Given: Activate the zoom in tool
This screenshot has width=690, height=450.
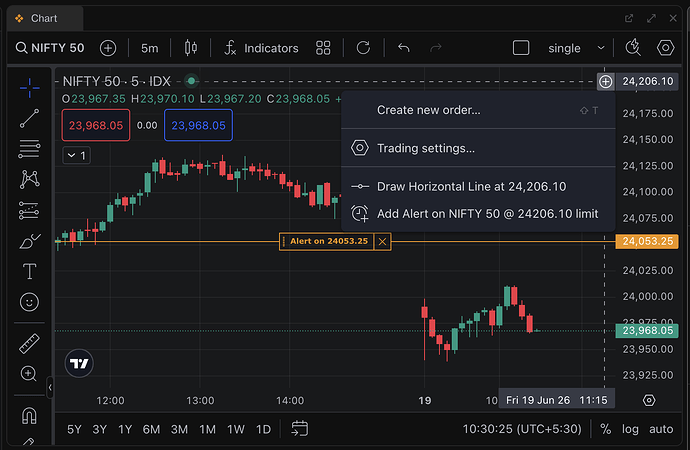Looking at the screenshot, I should tap(29, 373).
